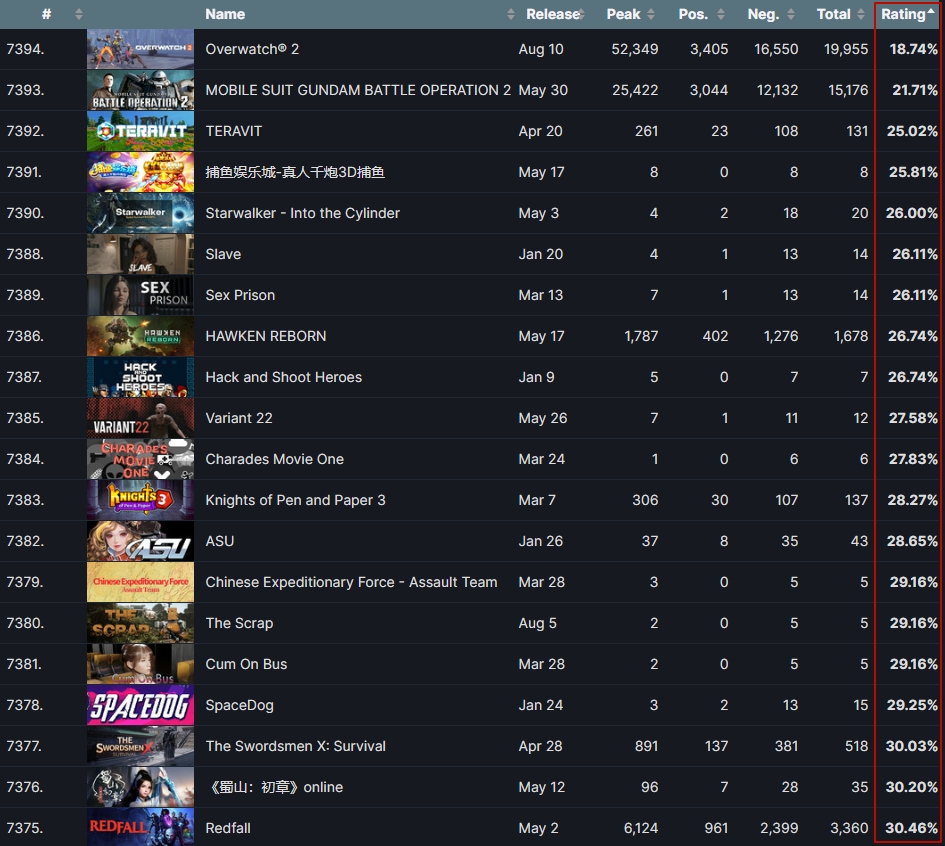
Task: Open Knights of Pen and Paper 3 thumbnail
Action: (140, 500)
